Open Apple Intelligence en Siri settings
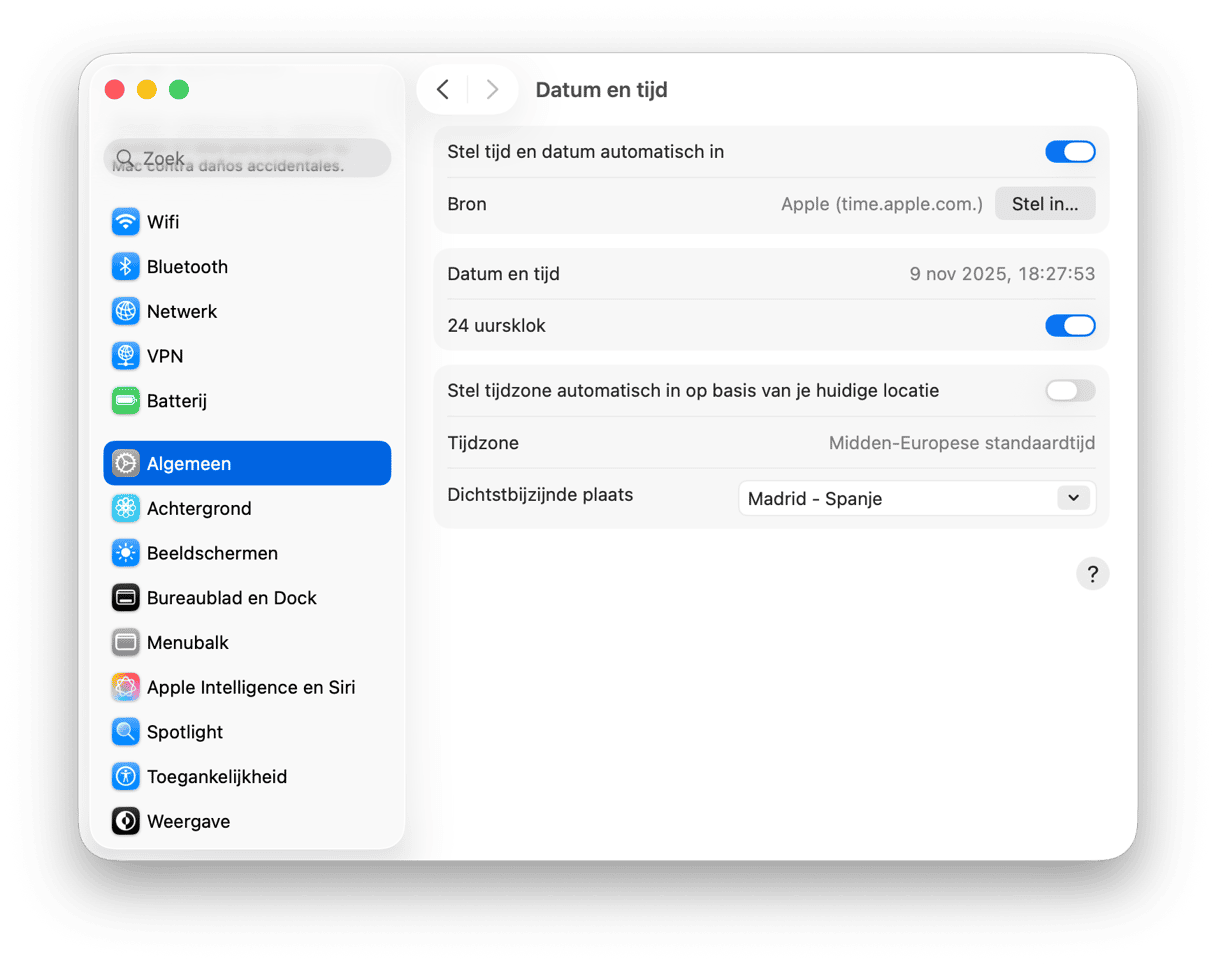 point(250,688)
